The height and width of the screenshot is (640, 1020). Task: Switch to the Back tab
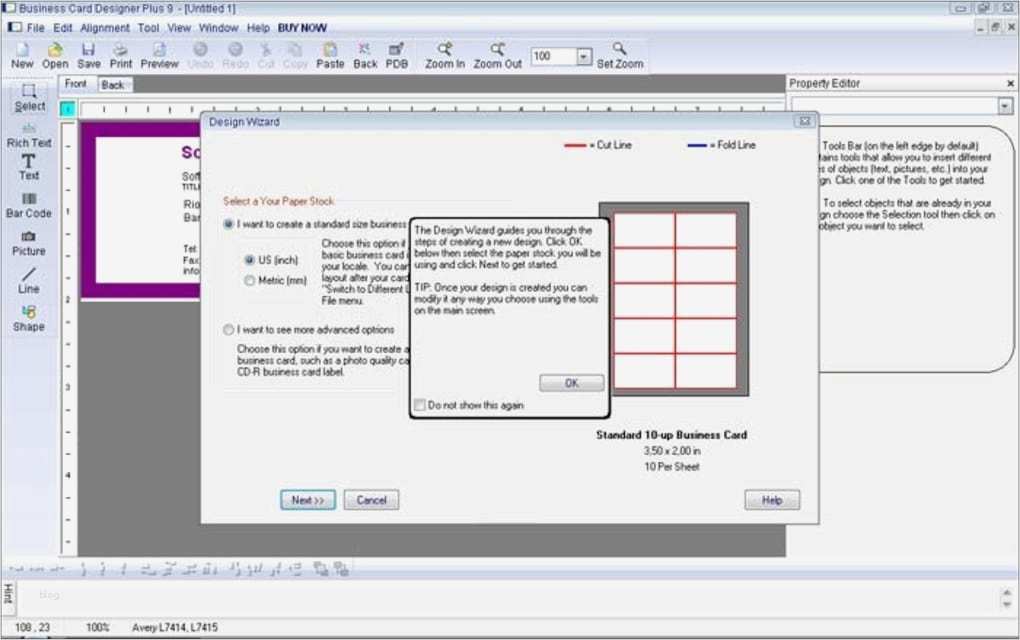(113, 85)
